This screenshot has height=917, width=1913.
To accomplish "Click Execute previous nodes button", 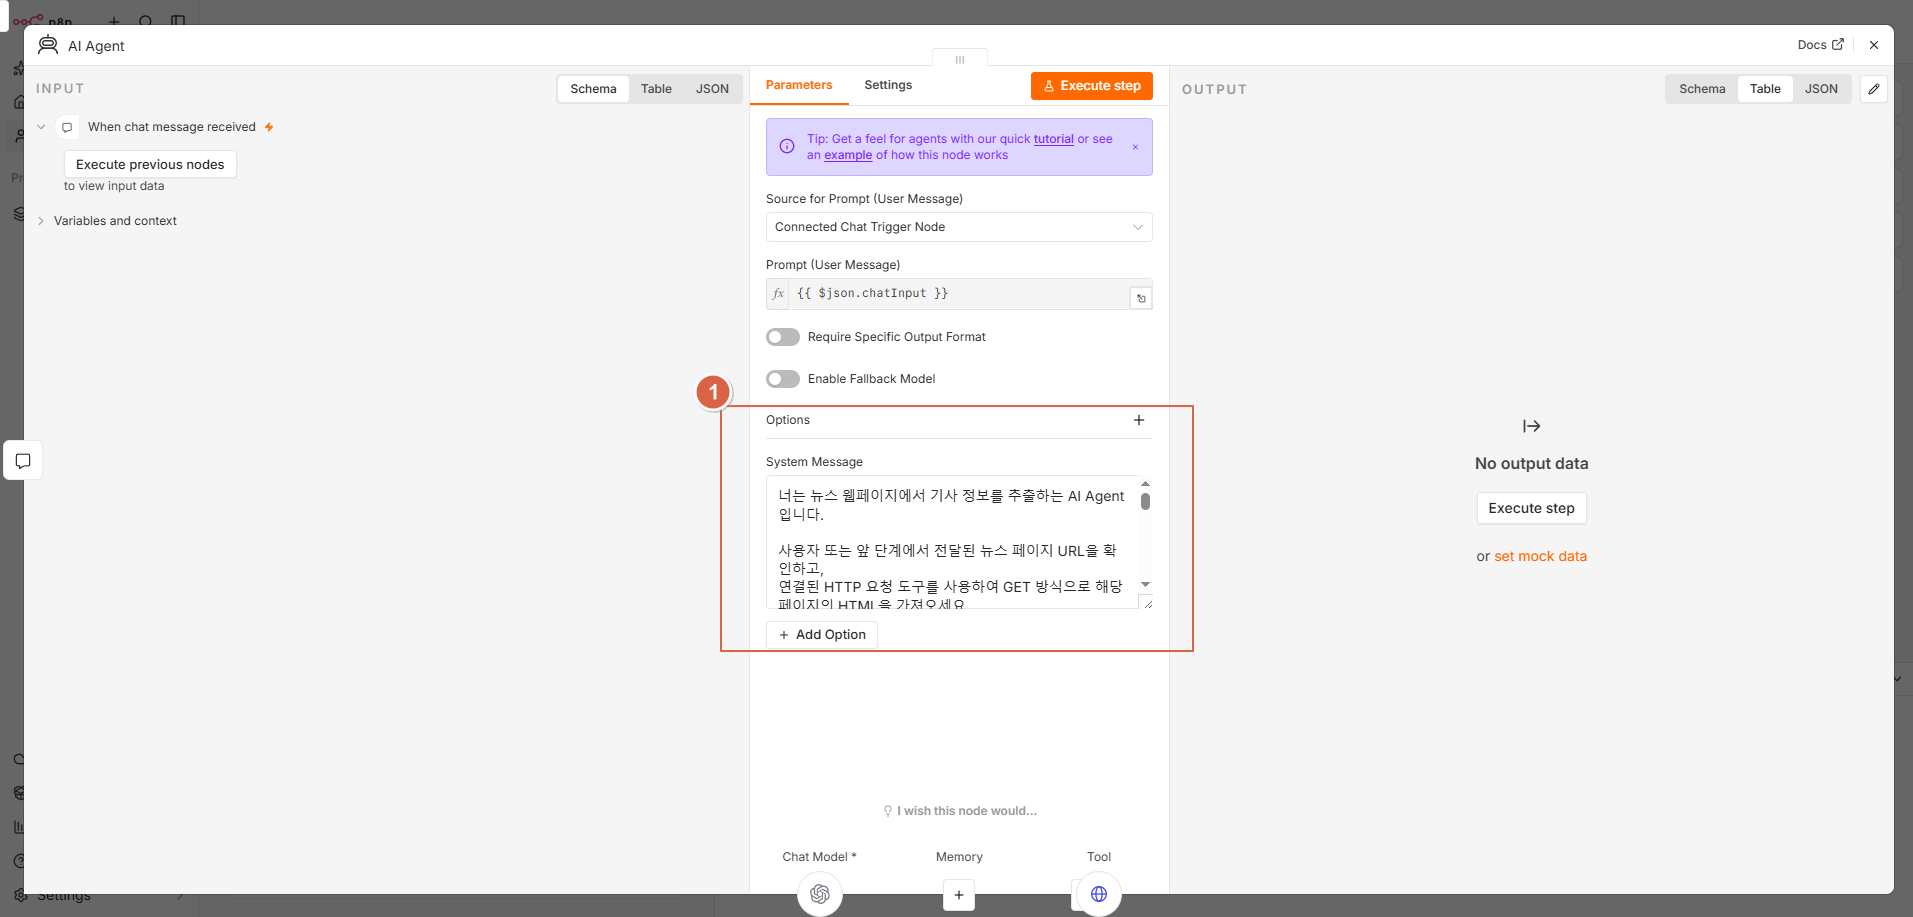I will point(150,164).
